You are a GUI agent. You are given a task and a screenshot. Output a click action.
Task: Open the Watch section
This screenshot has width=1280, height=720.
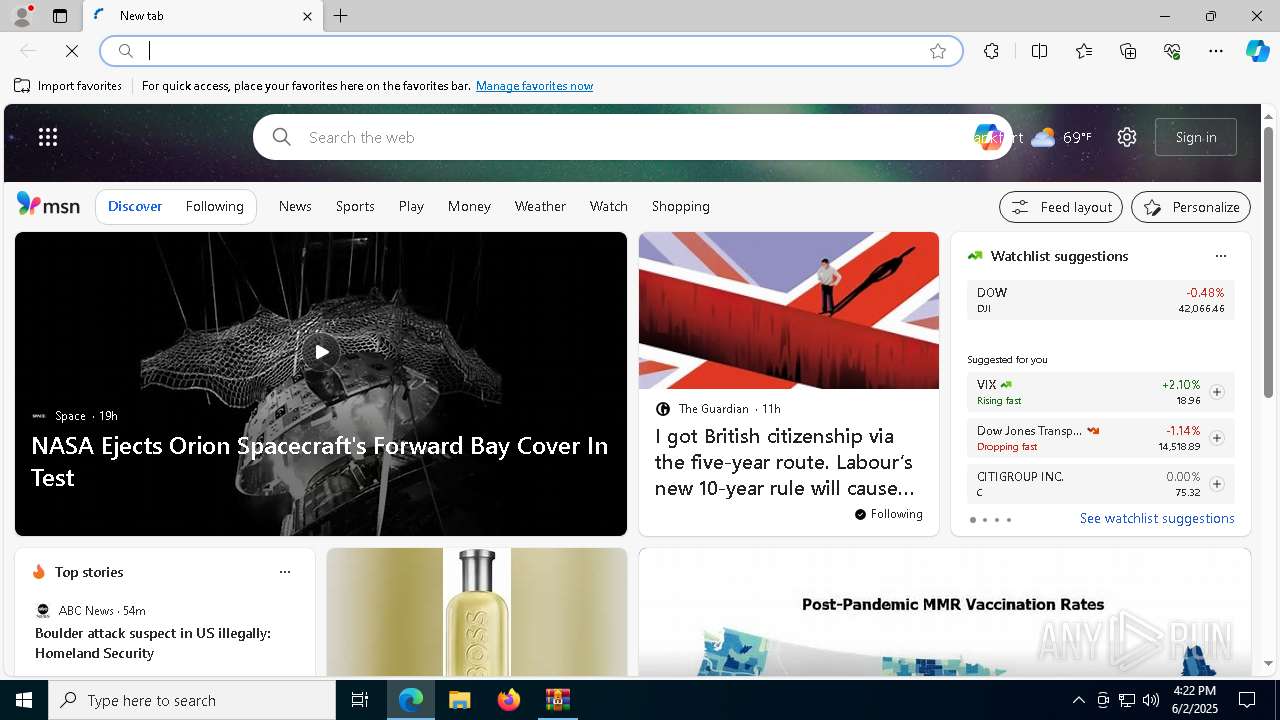click(x=608, y=206)
